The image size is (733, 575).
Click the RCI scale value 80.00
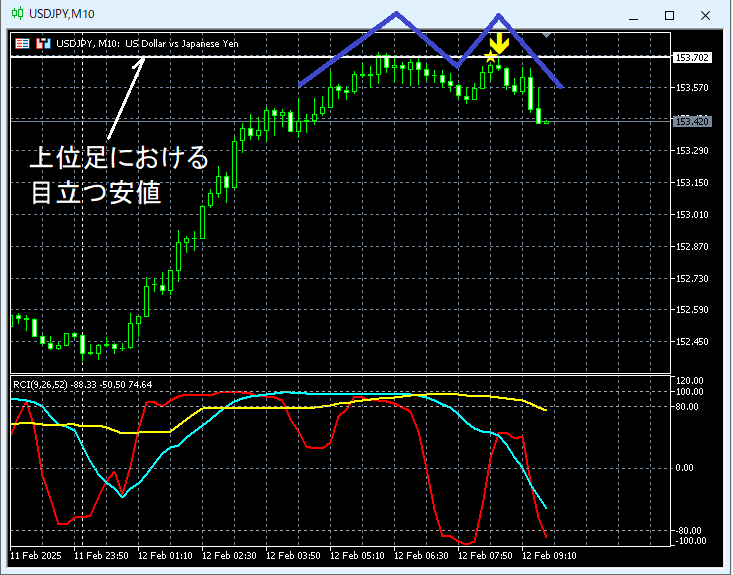(687, 407)
